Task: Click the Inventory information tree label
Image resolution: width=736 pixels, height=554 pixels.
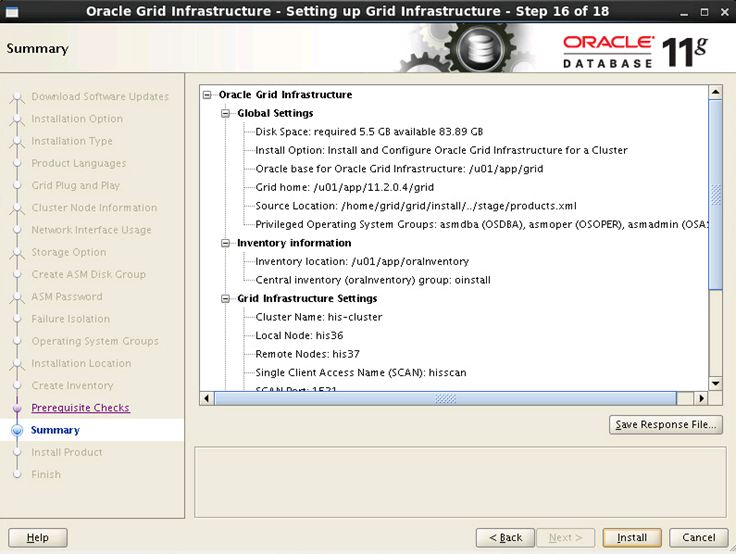Action: [294, 243]
